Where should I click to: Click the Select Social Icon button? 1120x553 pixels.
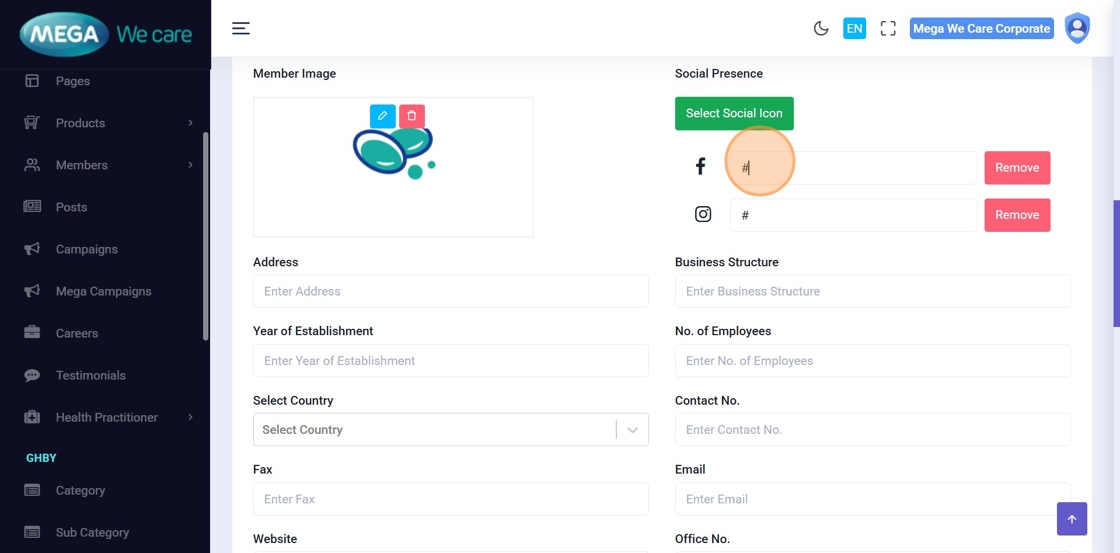point(734,114)
